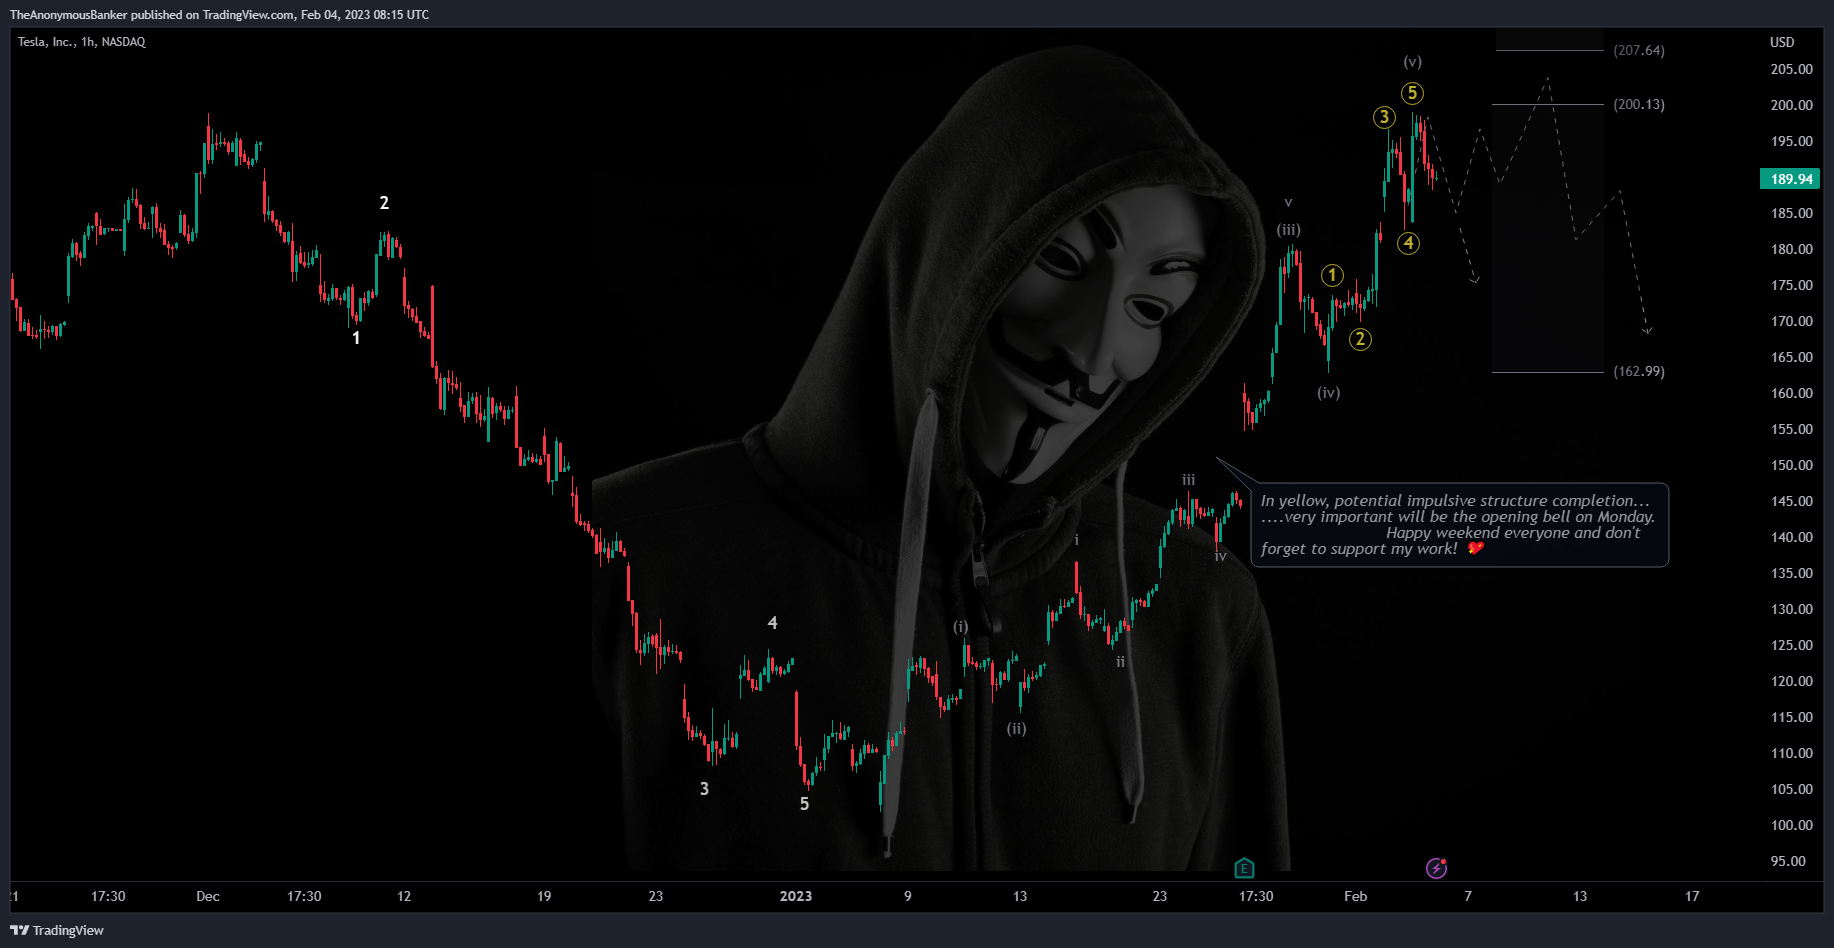Click the 200.00 price axis label
The width and height of the screenshot is (1834, 948).
click(x=1791, y=105)
